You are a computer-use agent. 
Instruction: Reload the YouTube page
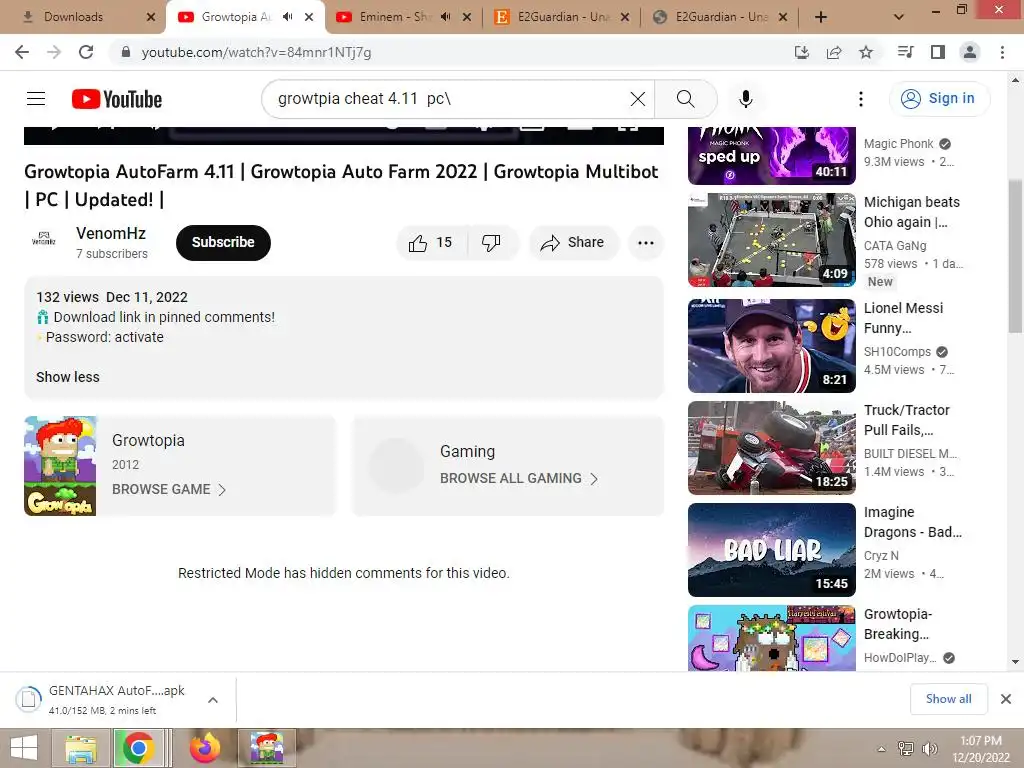tap(86, 52)
